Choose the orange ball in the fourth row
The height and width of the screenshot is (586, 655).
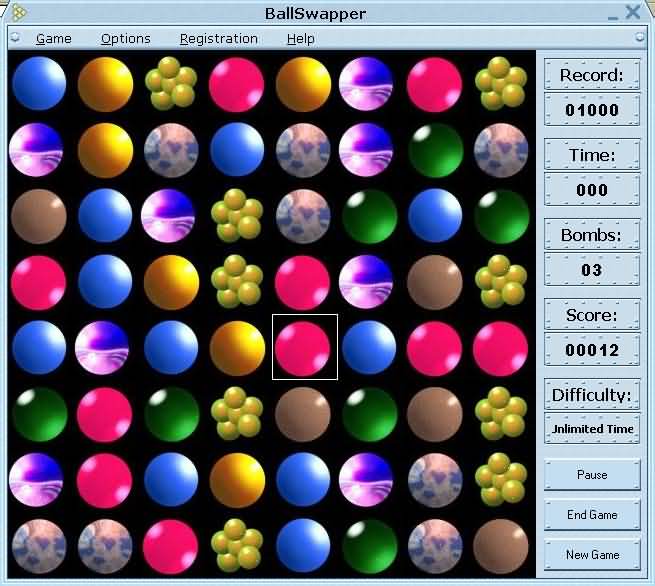pos(171,282)
